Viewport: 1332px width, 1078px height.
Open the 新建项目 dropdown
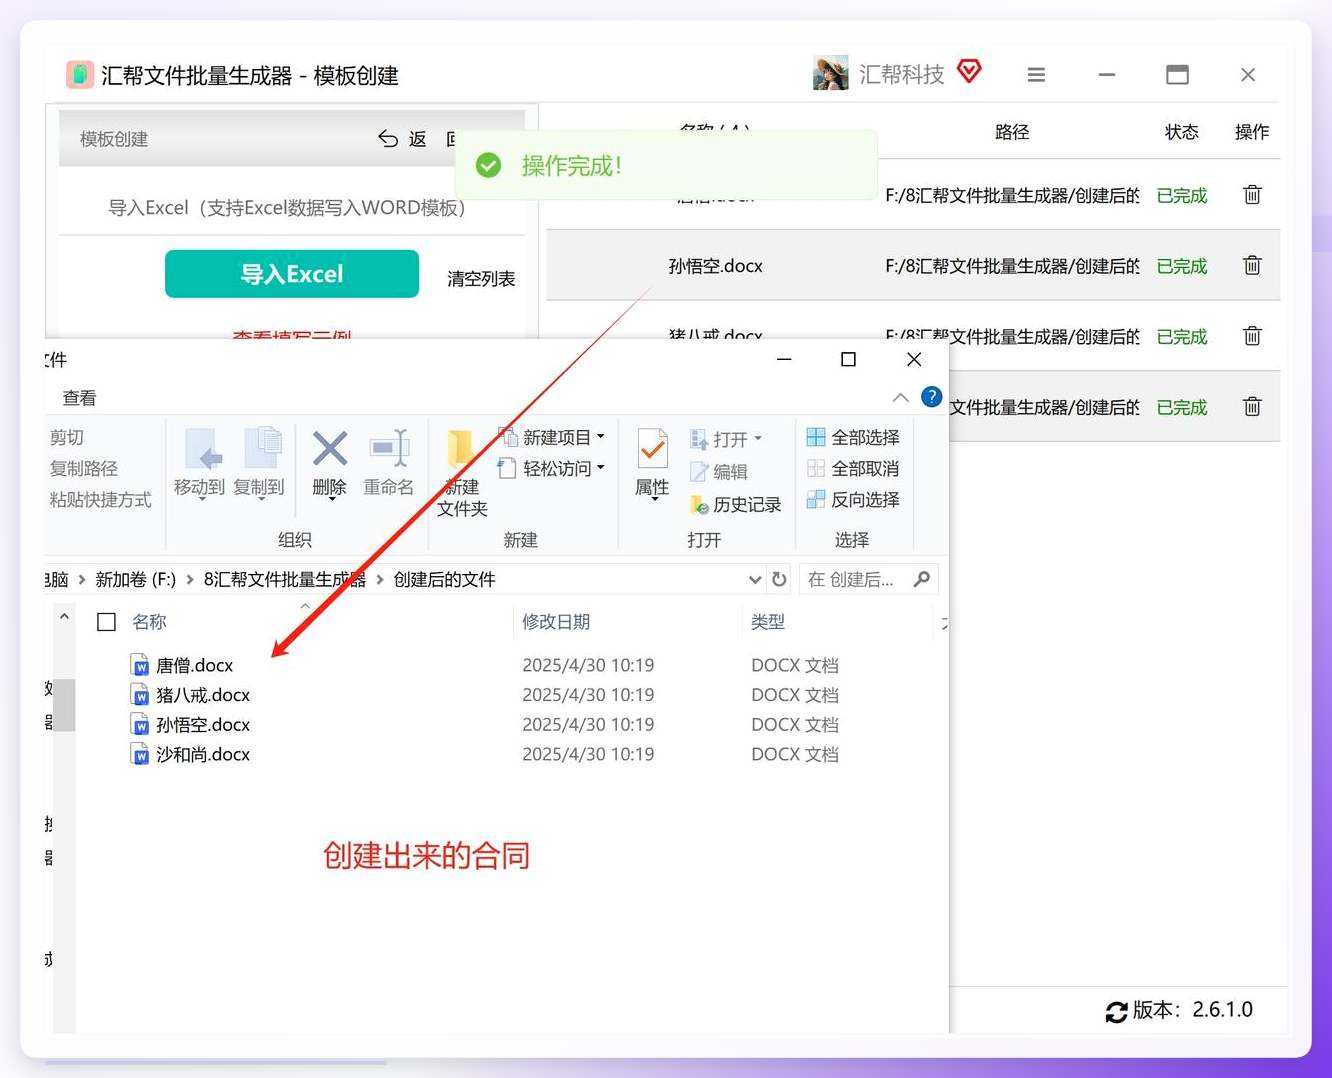[x=553, y=437]
